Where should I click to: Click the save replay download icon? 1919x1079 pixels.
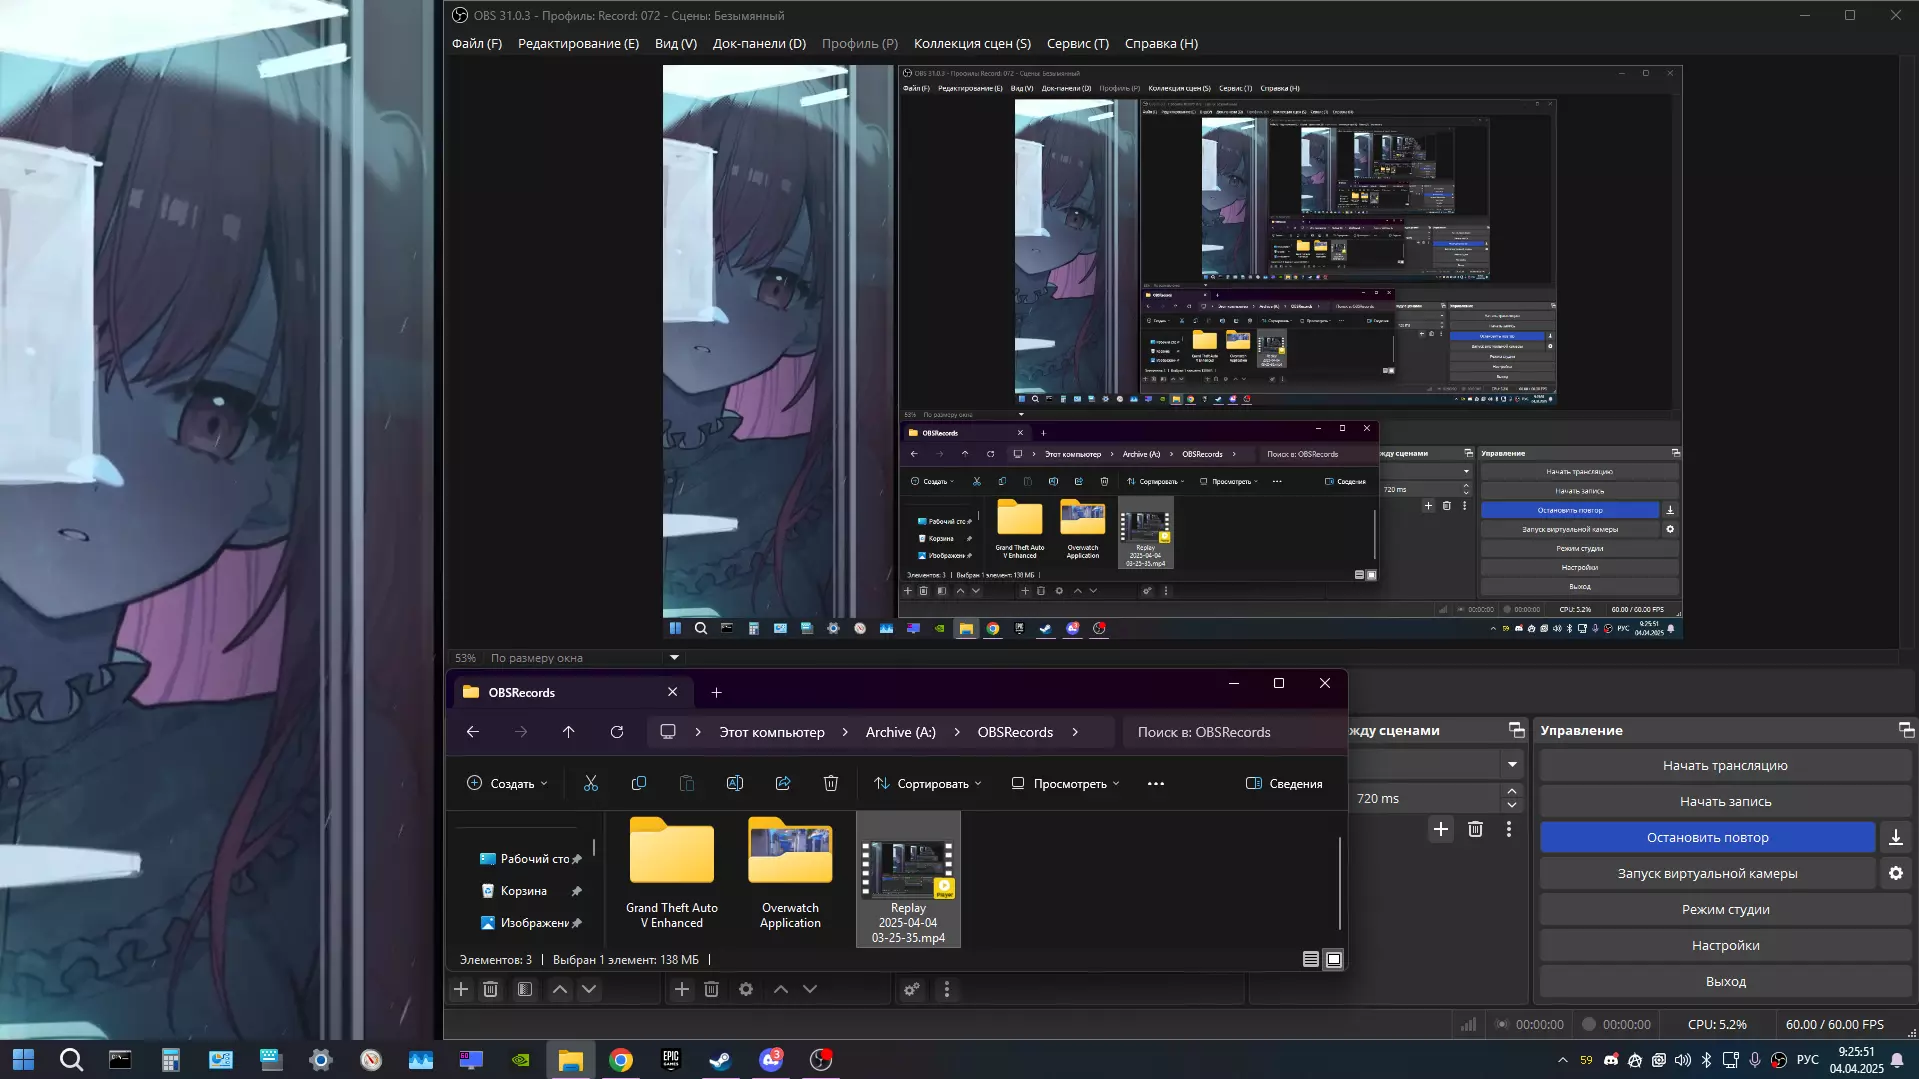tap(1895, 838)
